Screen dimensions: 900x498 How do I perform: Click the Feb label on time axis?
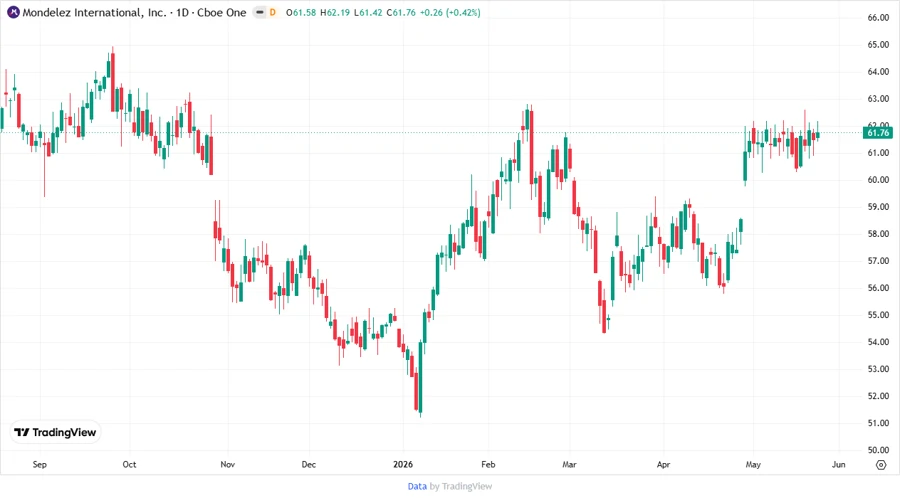(x=488, y=465)
